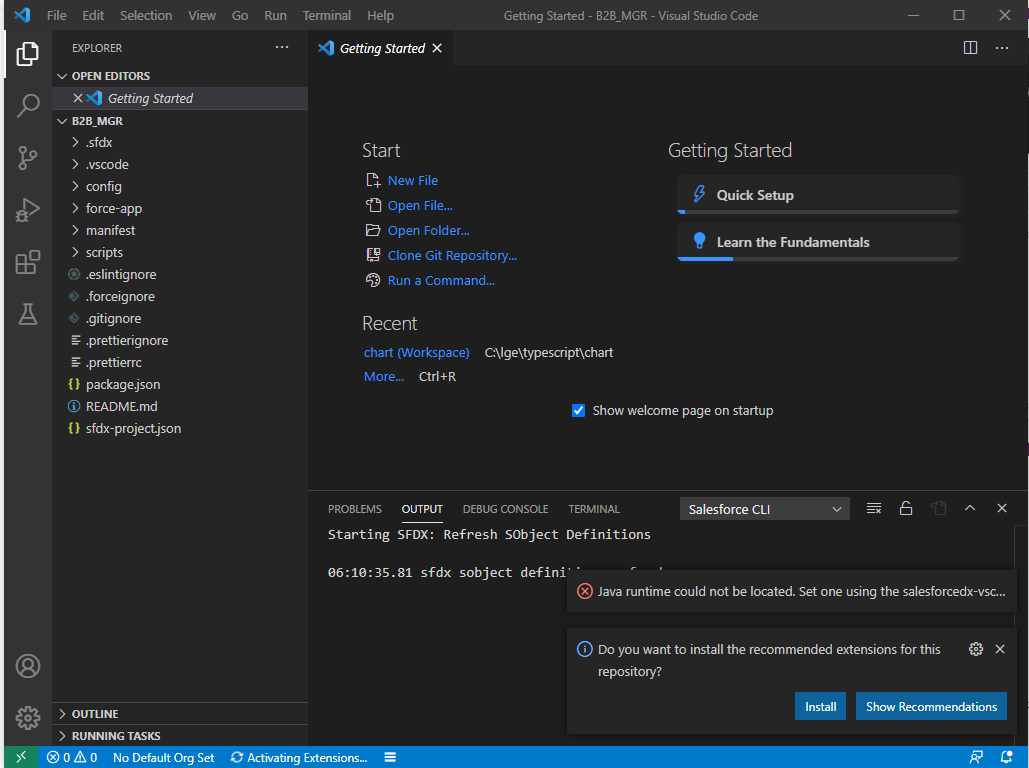Close the bottom panel

tap(1001, 509)
